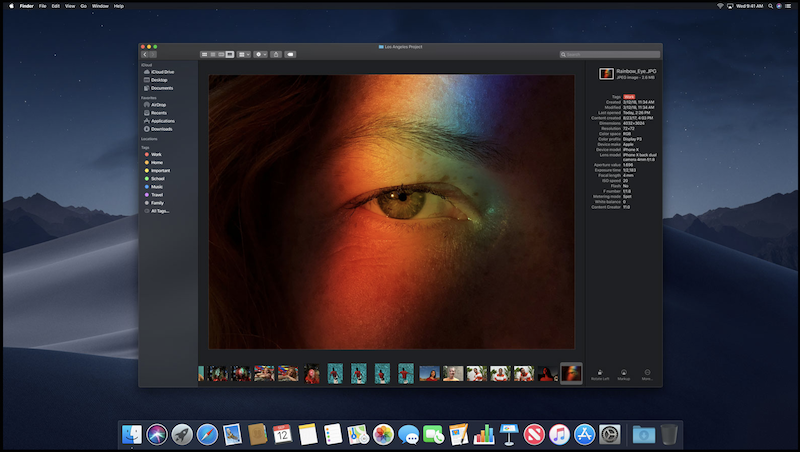Select the red Work tag in sidebar
The height and width of the screenshot is (452, 800).
(x=156, y=155)
